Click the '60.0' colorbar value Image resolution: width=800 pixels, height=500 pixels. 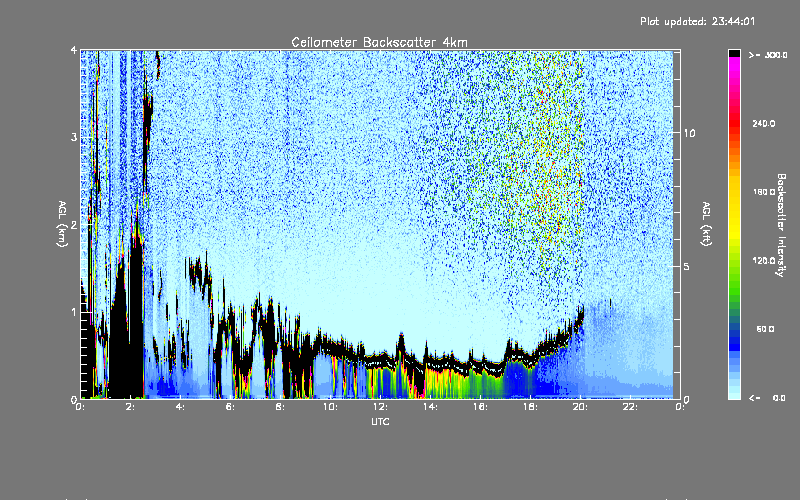click(765, 329)
